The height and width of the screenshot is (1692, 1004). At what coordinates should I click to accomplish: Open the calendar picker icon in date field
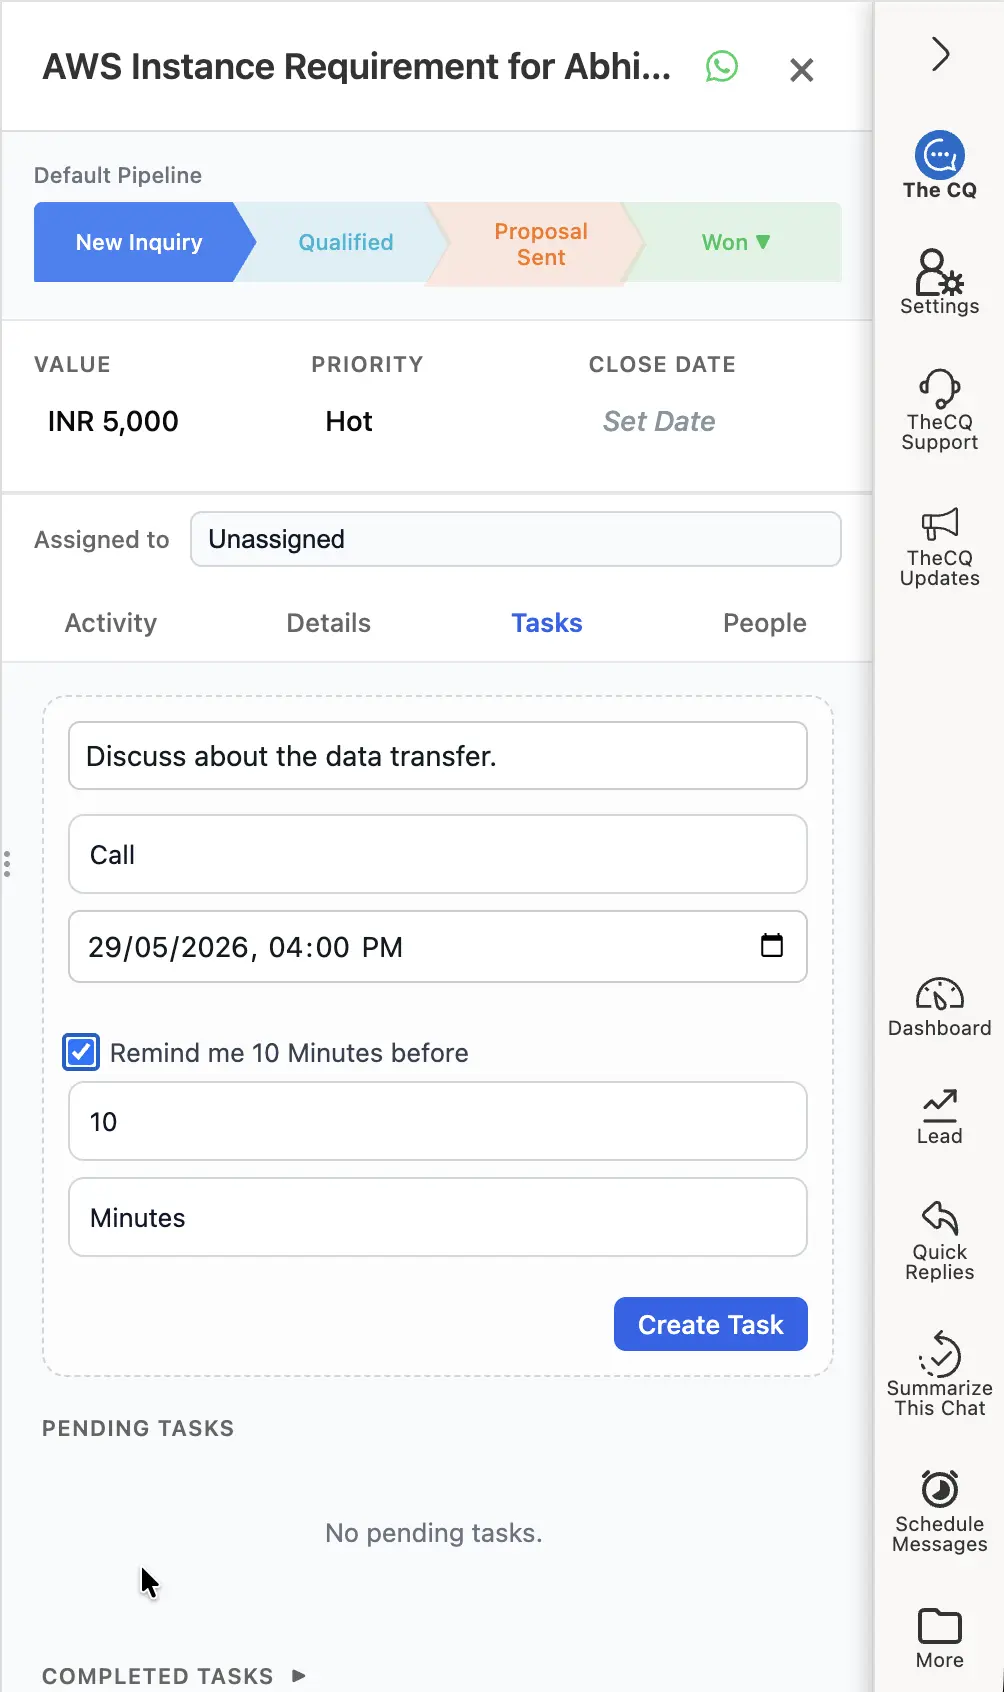(772, 945)
